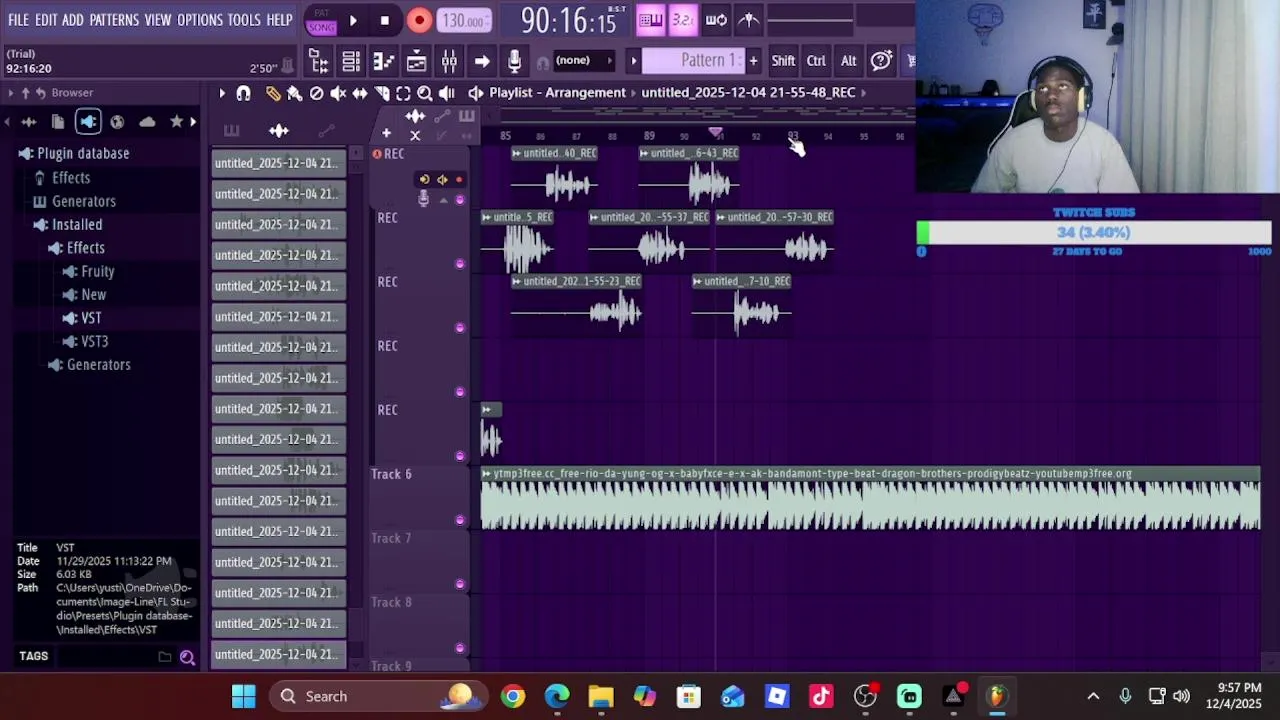Switch Browser to plugins tab

click(88, 122)
